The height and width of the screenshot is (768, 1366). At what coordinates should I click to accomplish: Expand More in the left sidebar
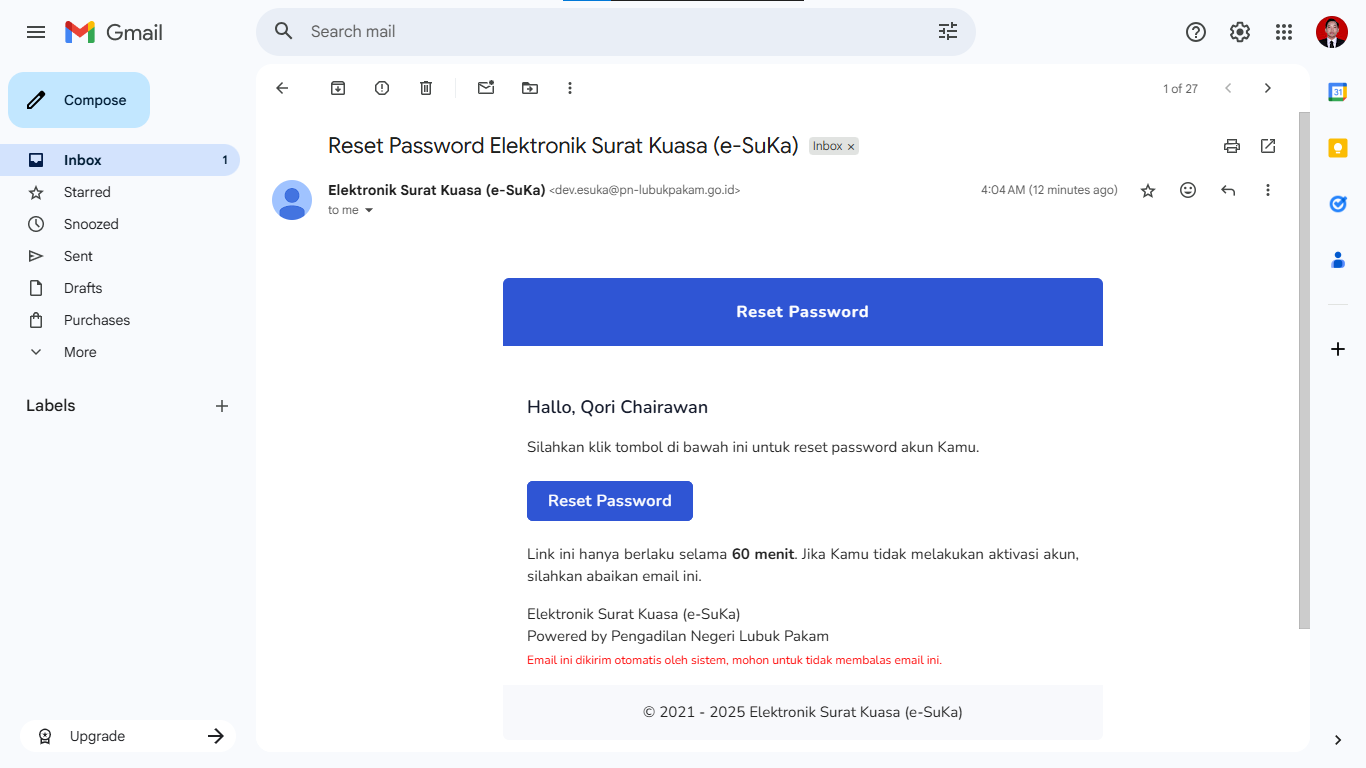80,352
